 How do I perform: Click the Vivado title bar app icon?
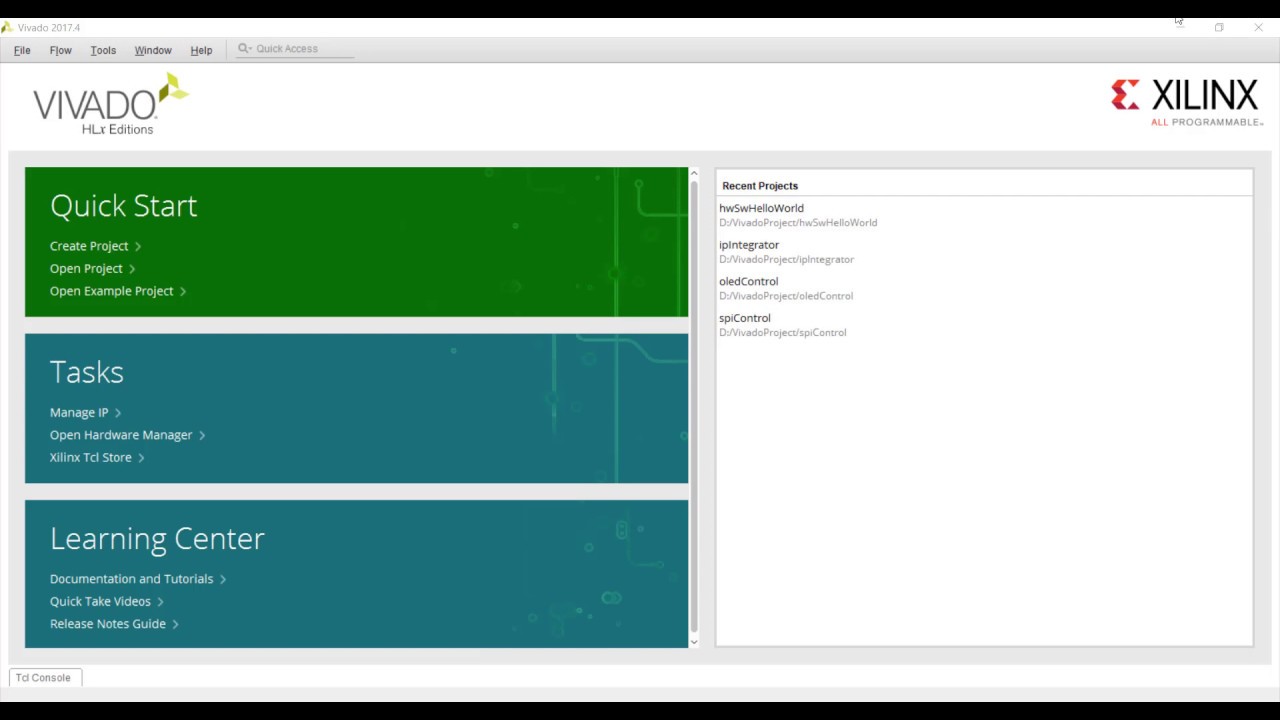(7, 27)
